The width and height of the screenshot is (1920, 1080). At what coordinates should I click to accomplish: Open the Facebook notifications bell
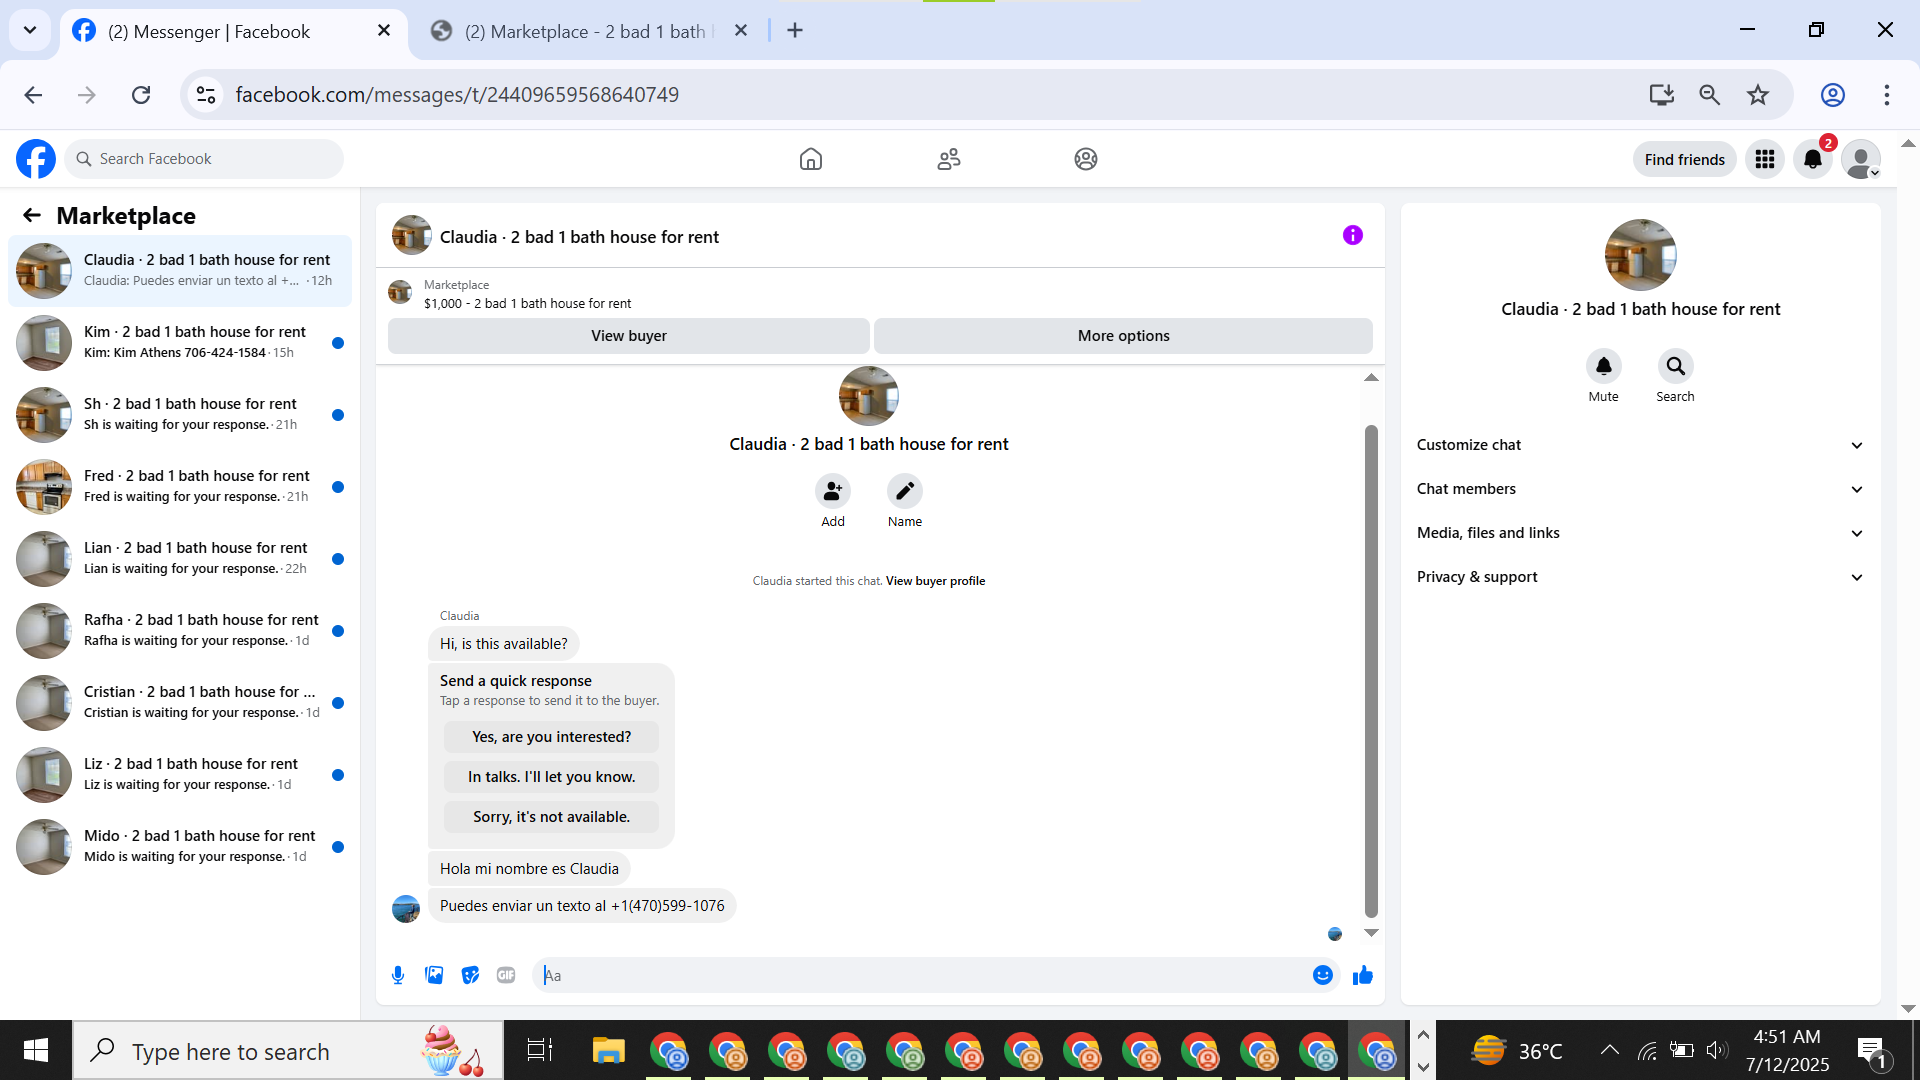coord(1812,159)
